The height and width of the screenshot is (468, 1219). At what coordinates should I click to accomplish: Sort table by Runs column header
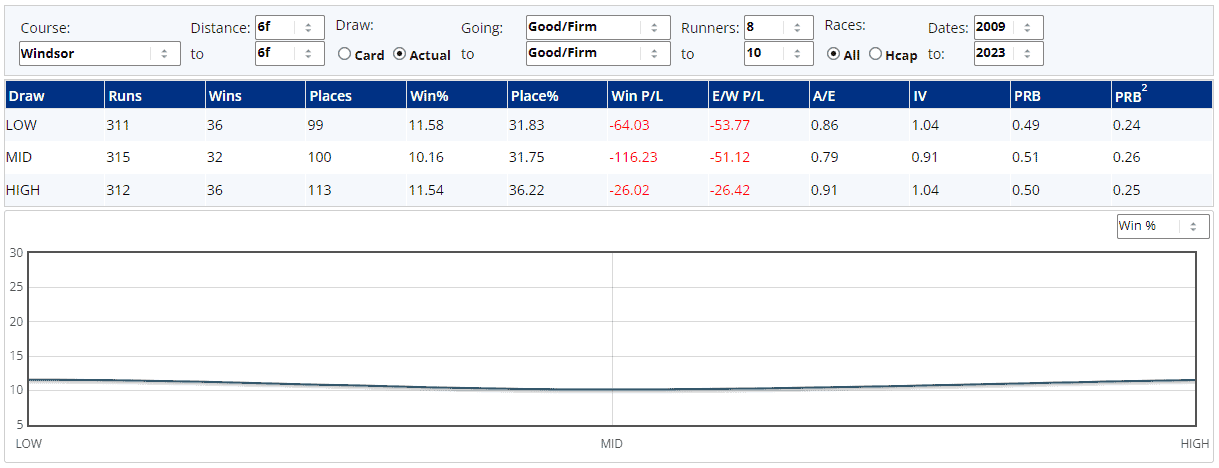click(x=126, y=97)
